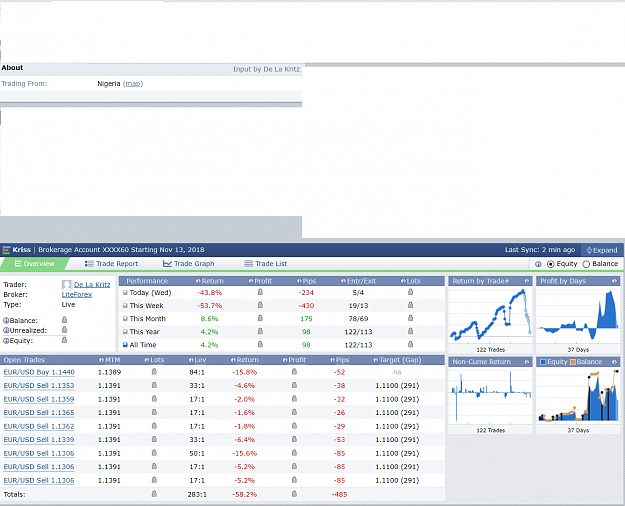Viewport: 625px width, 506px height.
Task: Select the Equity radio button
Action: point(550,264)
